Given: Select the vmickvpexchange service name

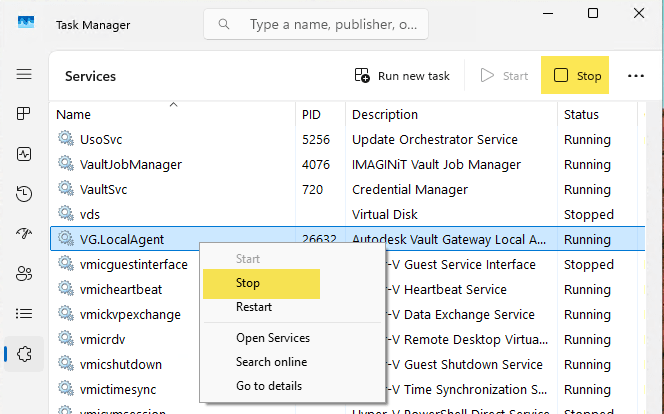Looking at the screenshot, I should coord(130,315).
